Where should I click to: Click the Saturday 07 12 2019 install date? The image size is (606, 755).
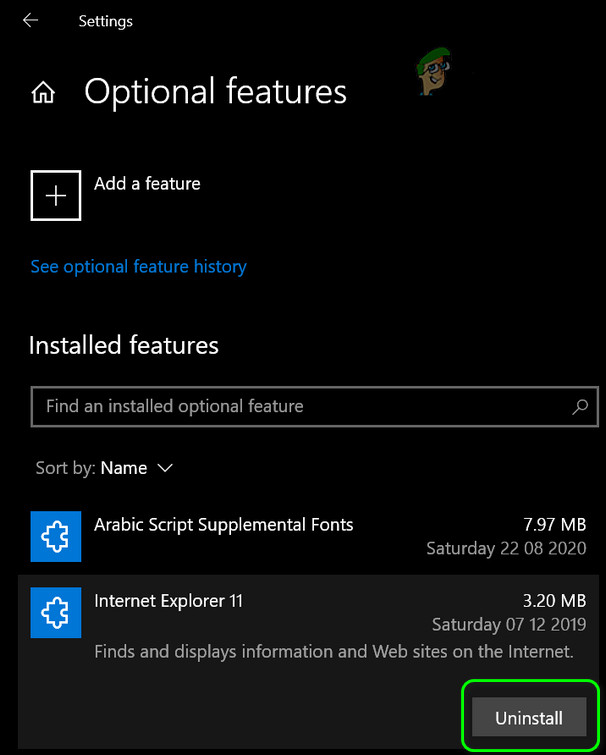click(x=509, y=625)
